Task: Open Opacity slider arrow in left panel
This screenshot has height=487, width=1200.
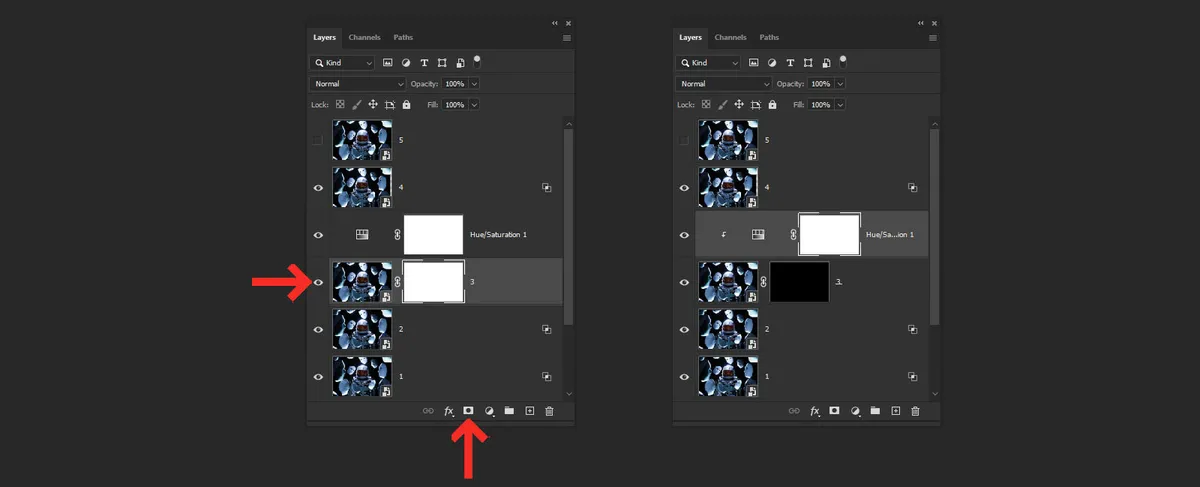Action: 474,84
